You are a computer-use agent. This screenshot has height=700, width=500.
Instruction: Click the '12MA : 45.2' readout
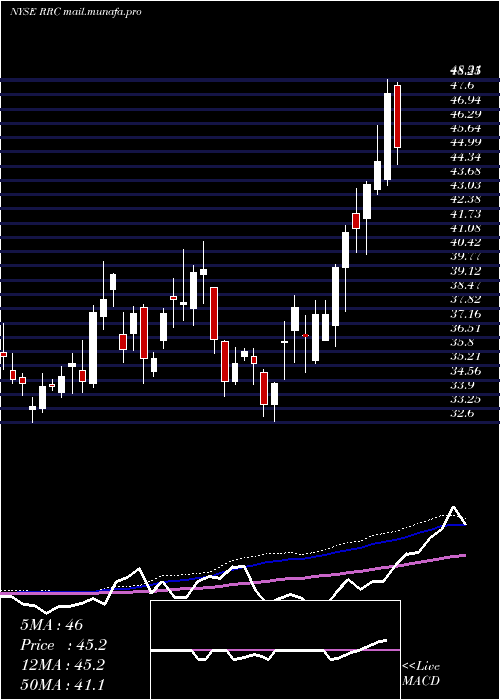tap(62, 665)
